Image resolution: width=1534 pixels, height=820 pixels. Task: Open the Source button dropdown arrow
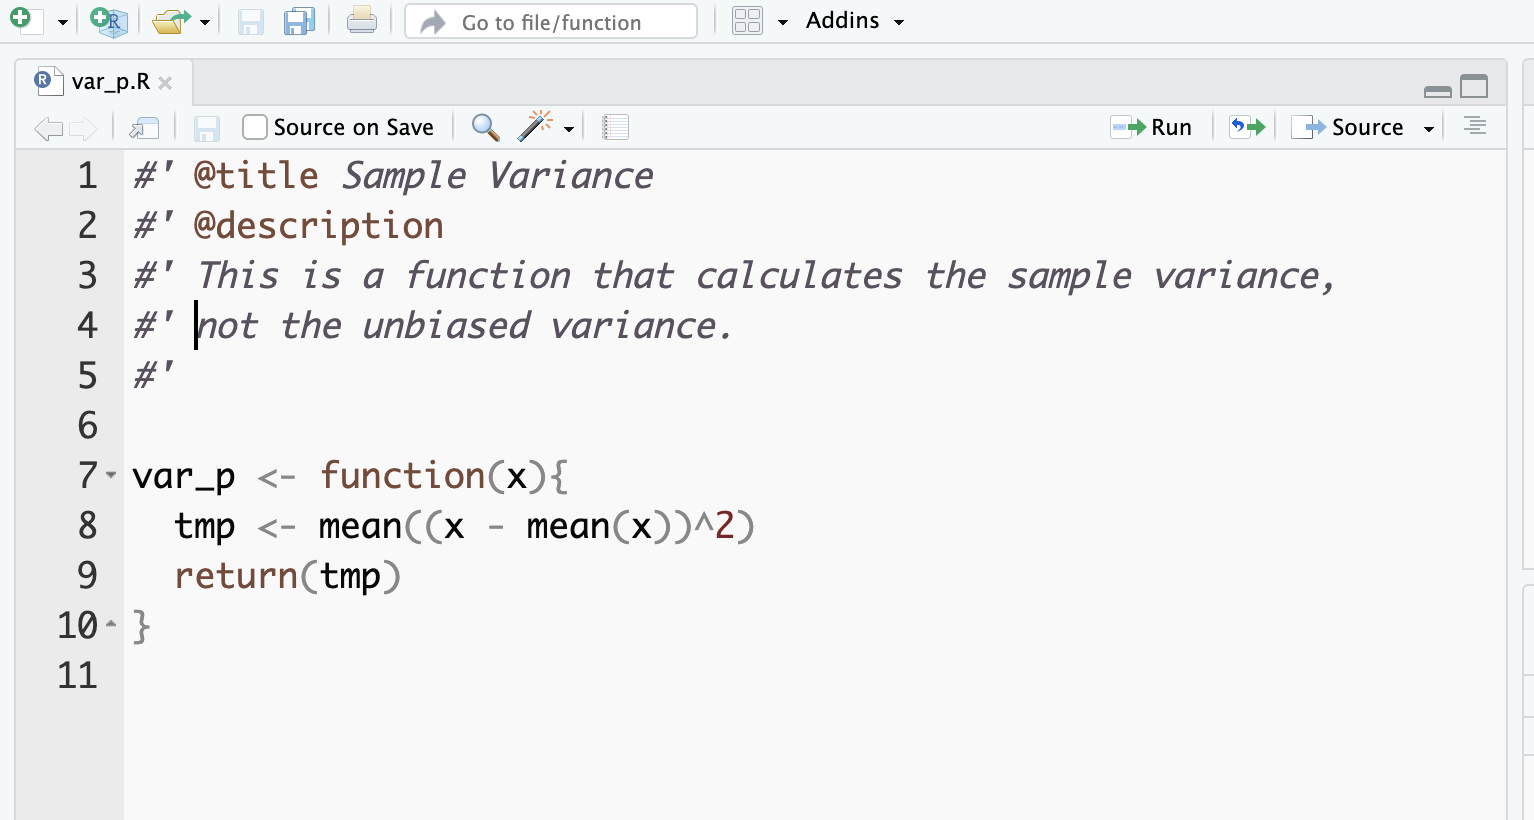coord(1429,128)
